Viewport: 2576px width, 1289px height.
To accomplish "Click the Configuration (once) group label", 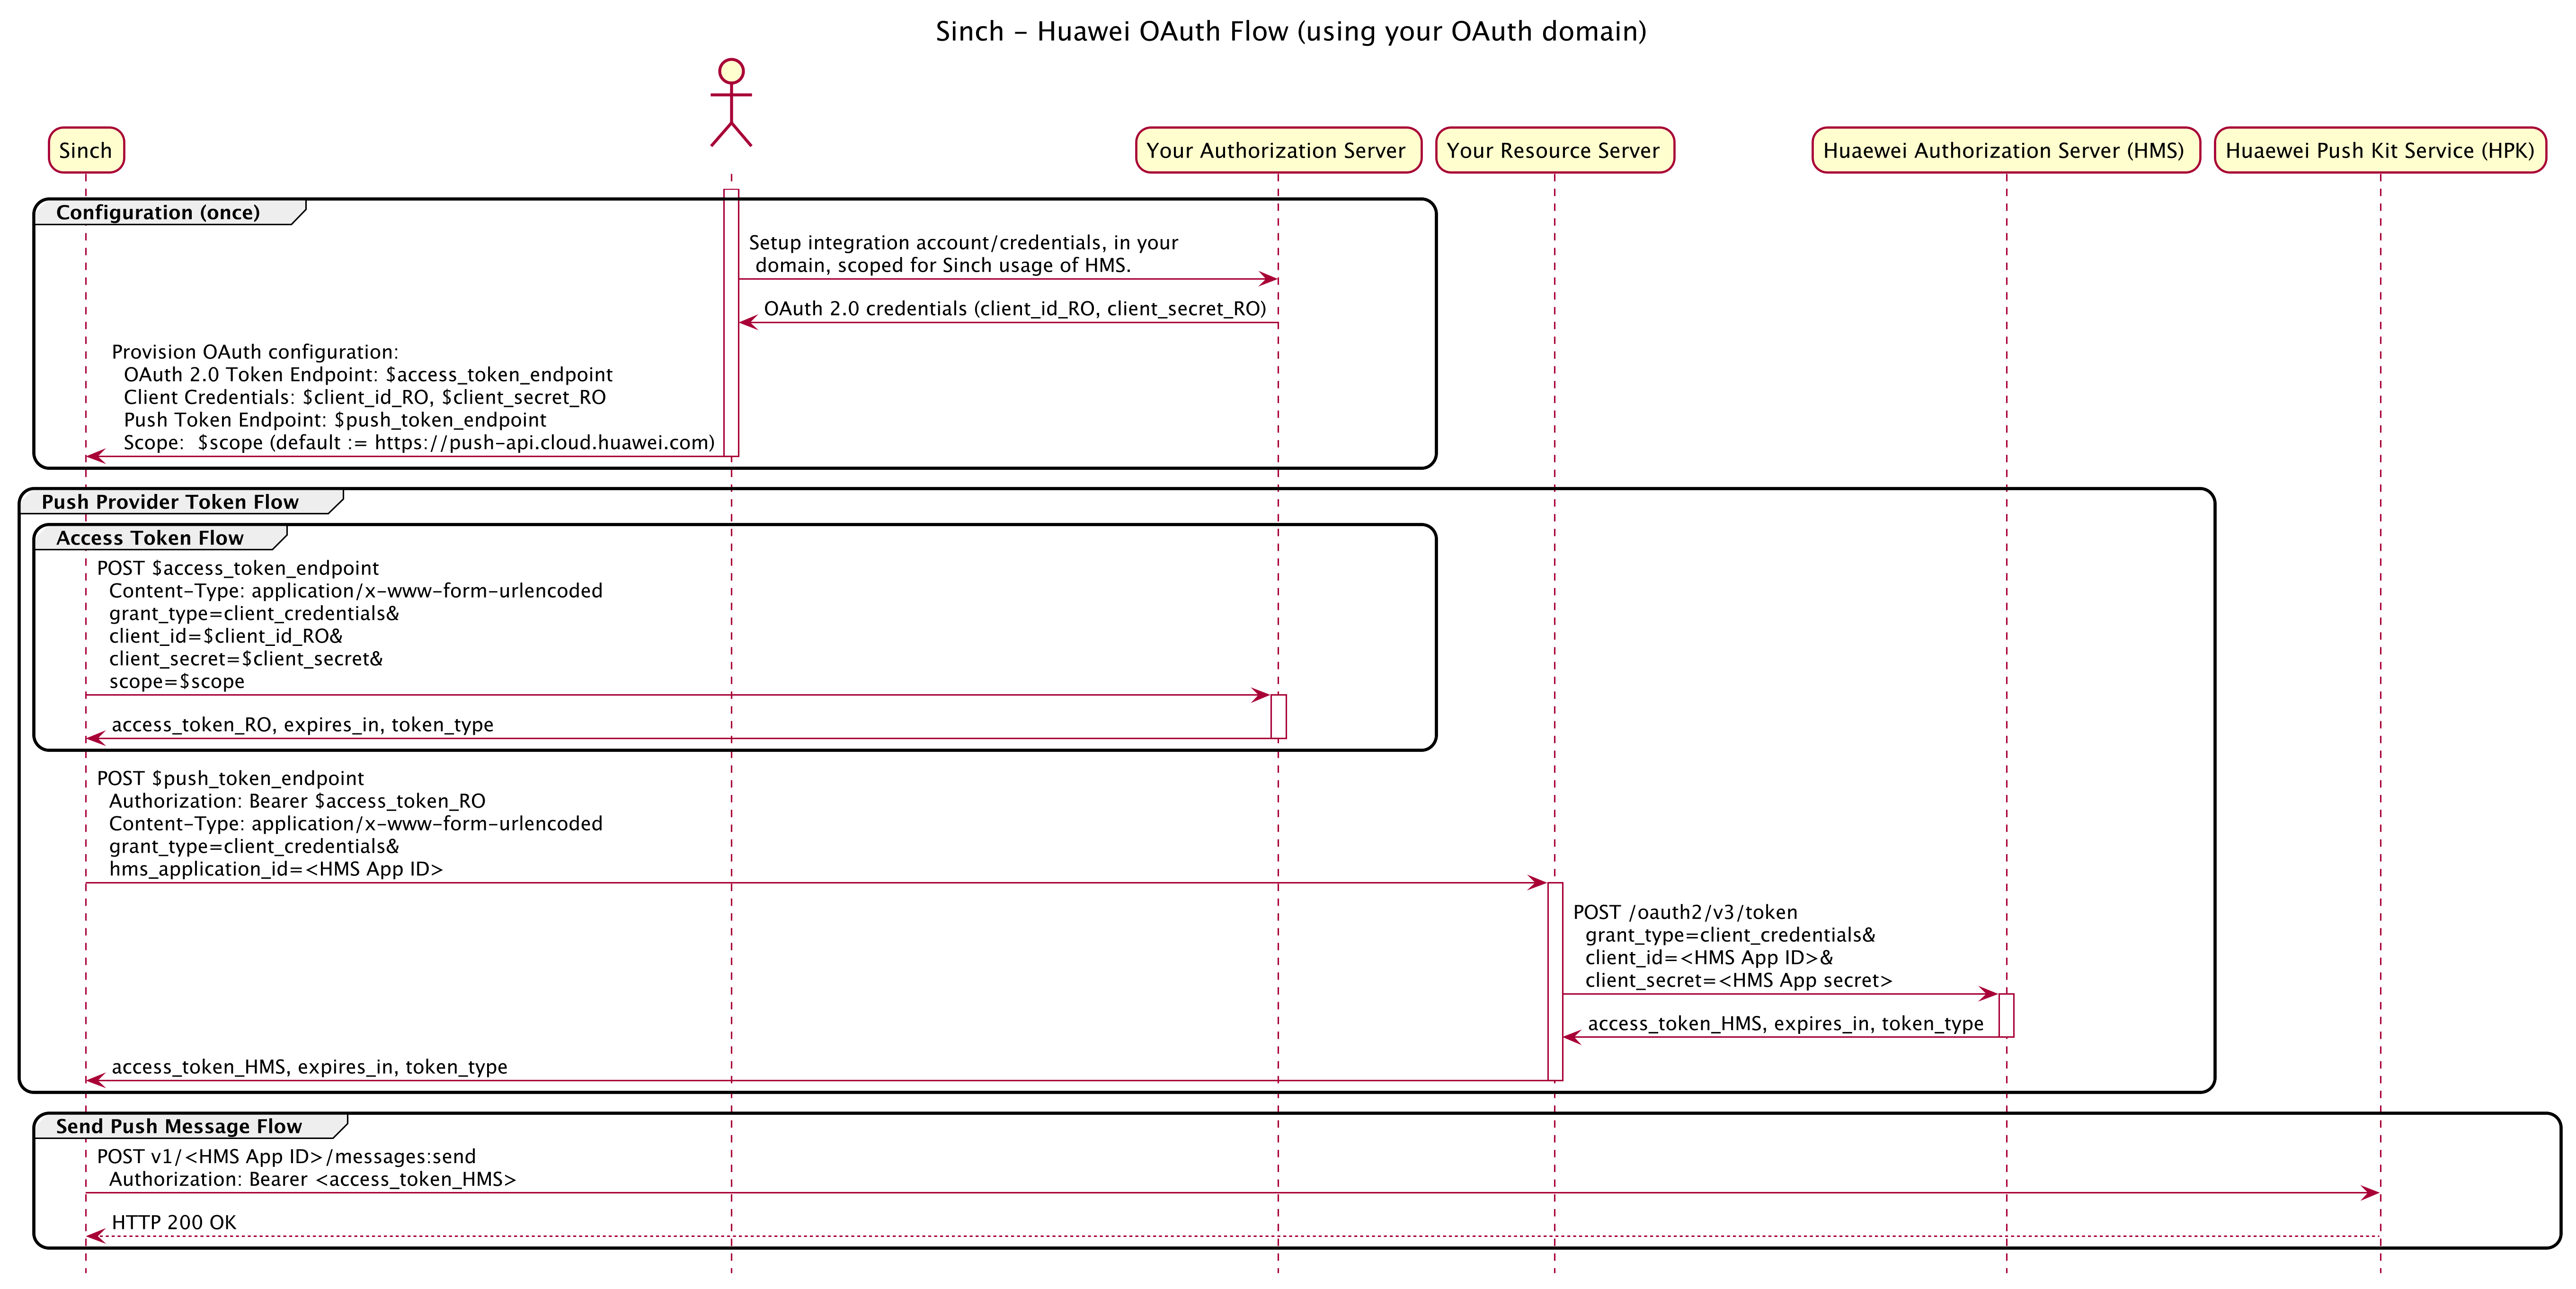I will point(158,212).
